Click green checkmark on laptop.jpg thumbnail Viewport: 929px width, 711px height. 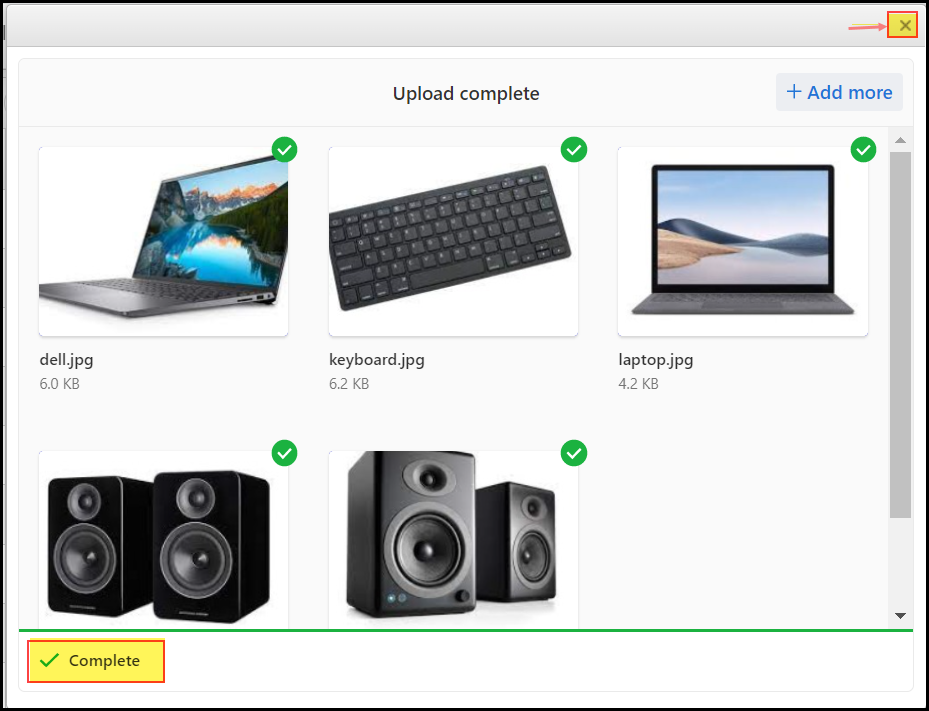pyautogui.click(x=863, y=149)
